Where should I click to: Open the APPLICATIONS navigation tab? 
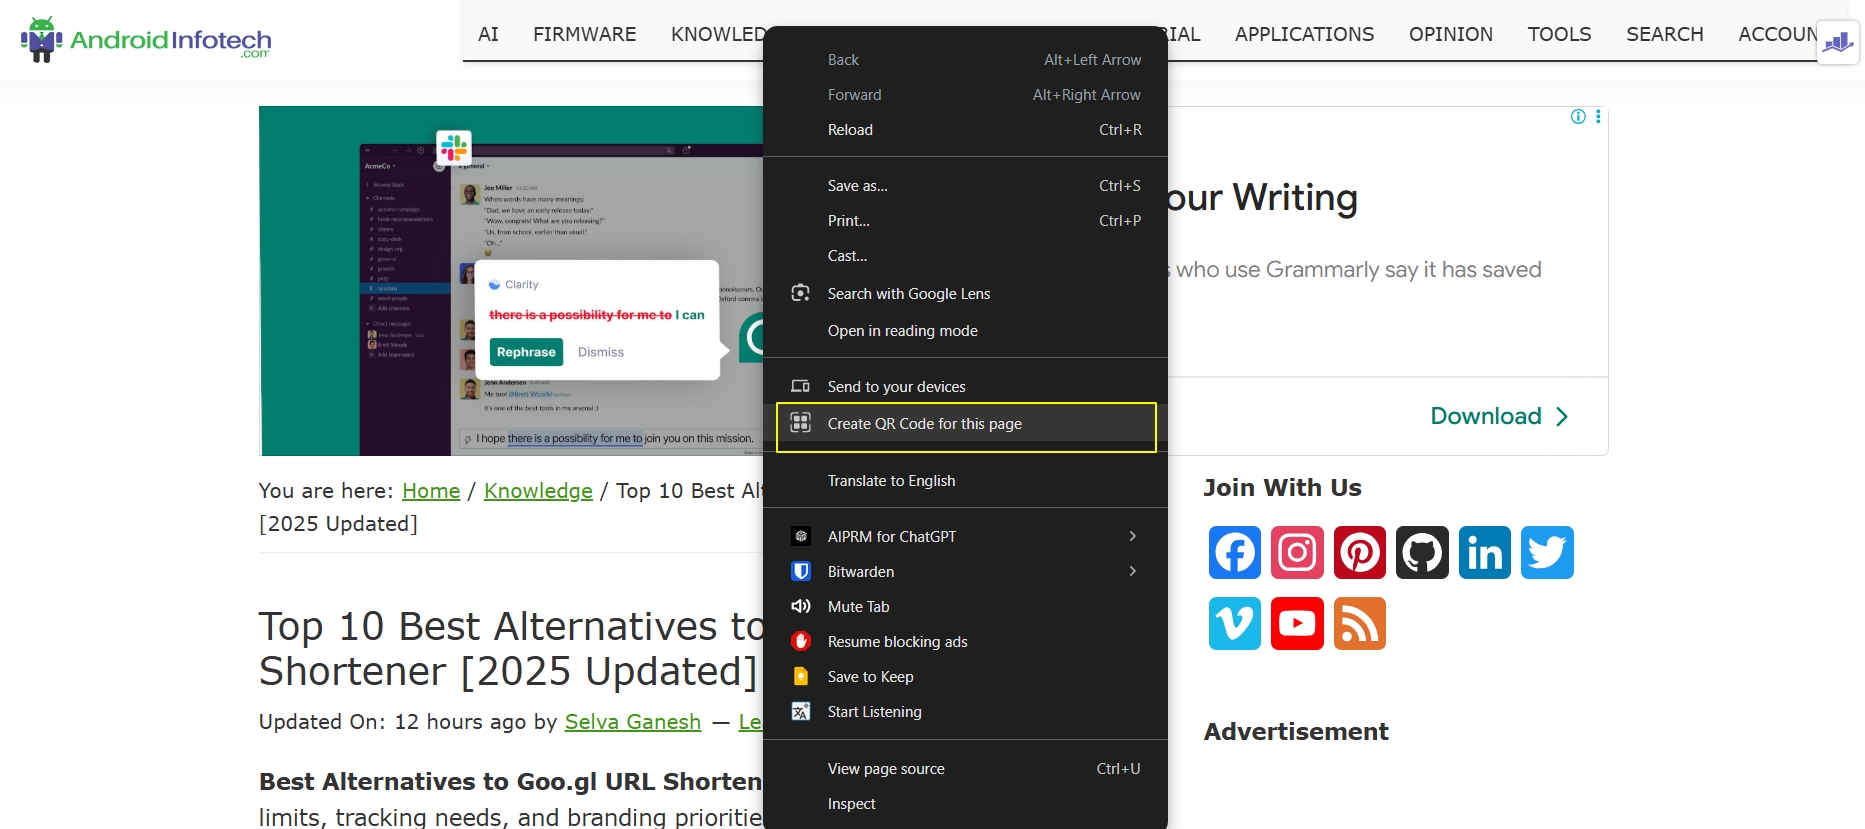coord(1304,34)
